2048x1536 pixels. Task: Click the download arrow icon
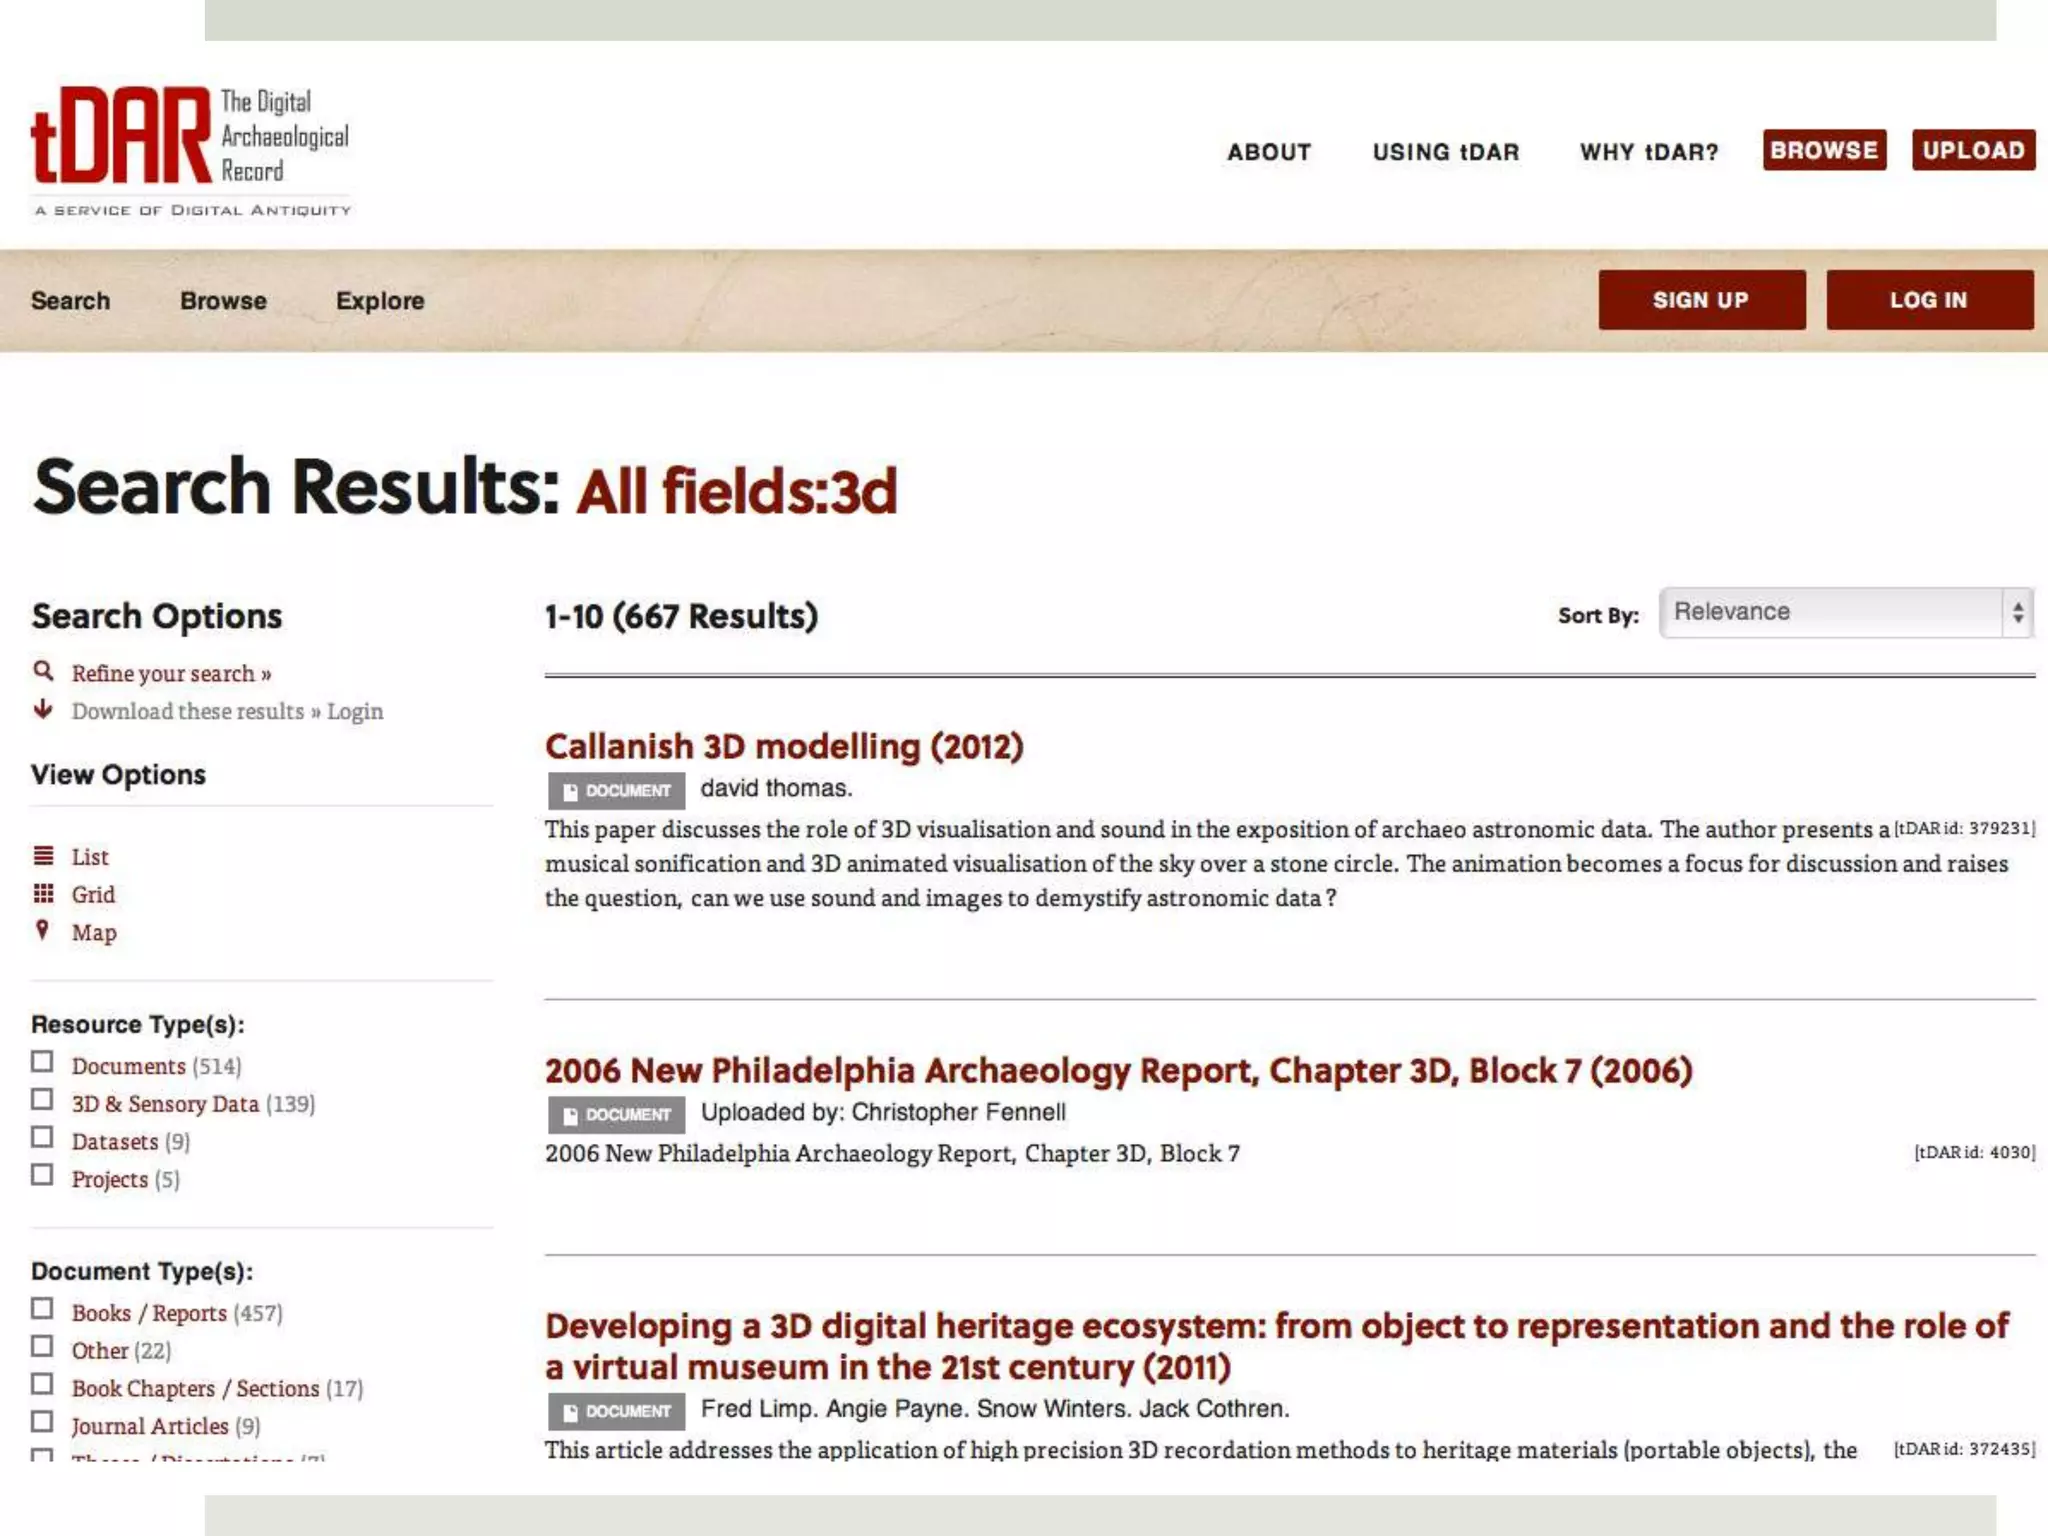(43, 710)
